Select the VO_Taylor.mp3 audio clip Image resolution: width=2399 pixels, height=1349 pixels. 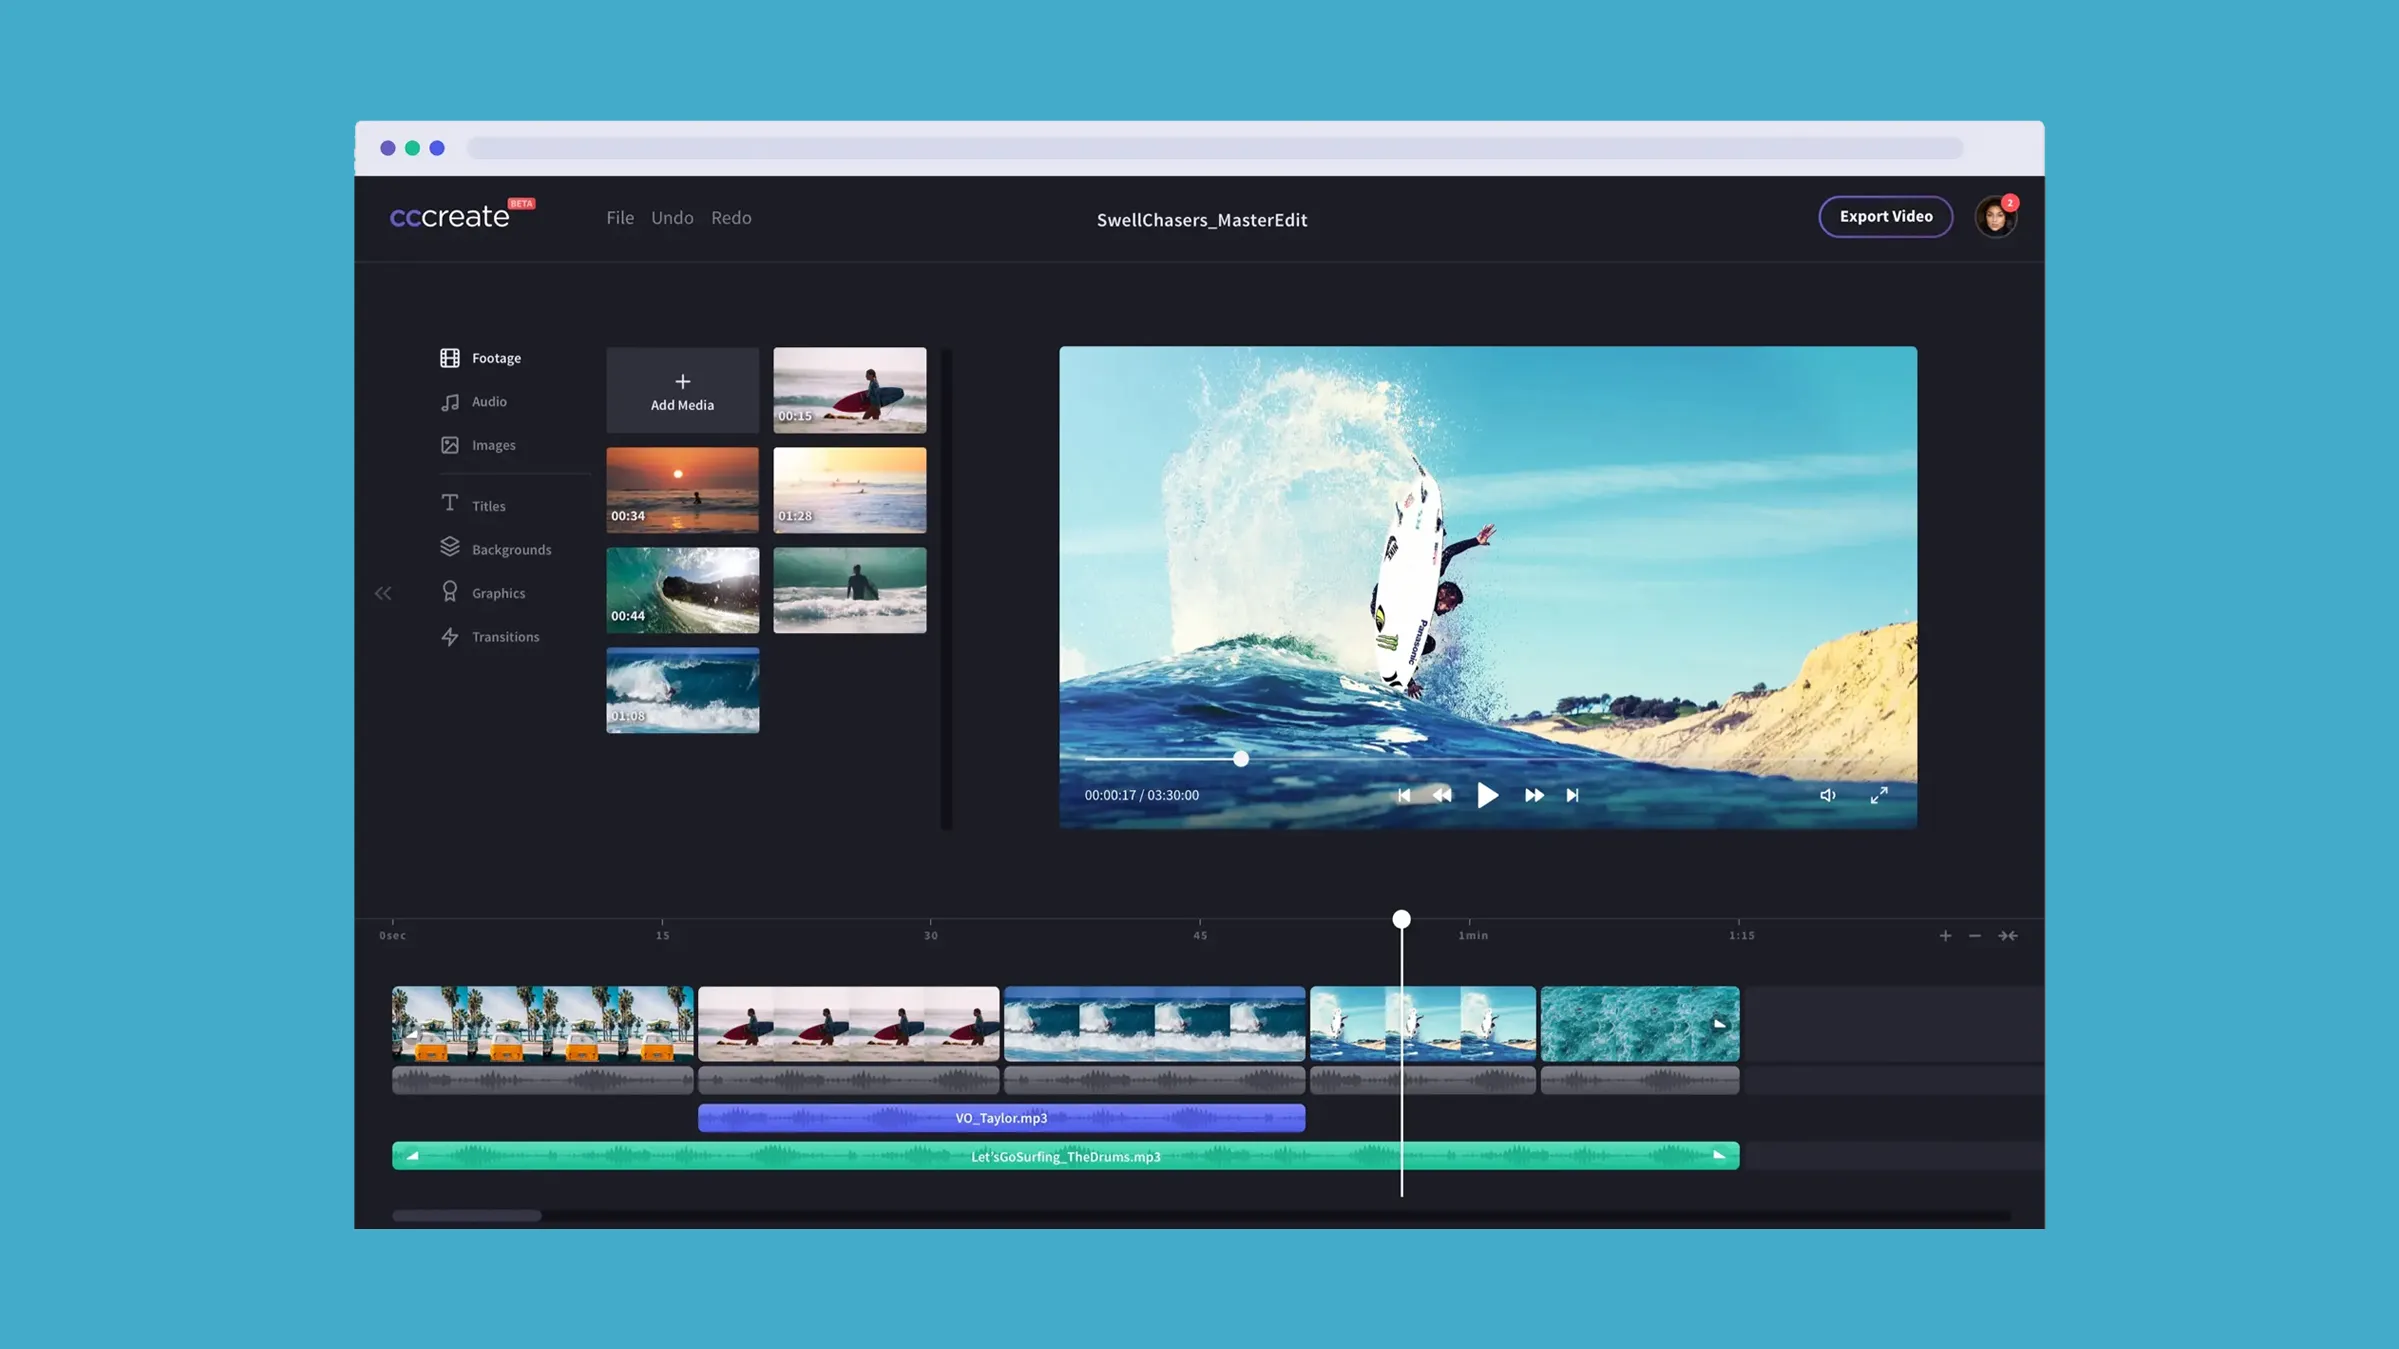click(x=1000, y=1118)
